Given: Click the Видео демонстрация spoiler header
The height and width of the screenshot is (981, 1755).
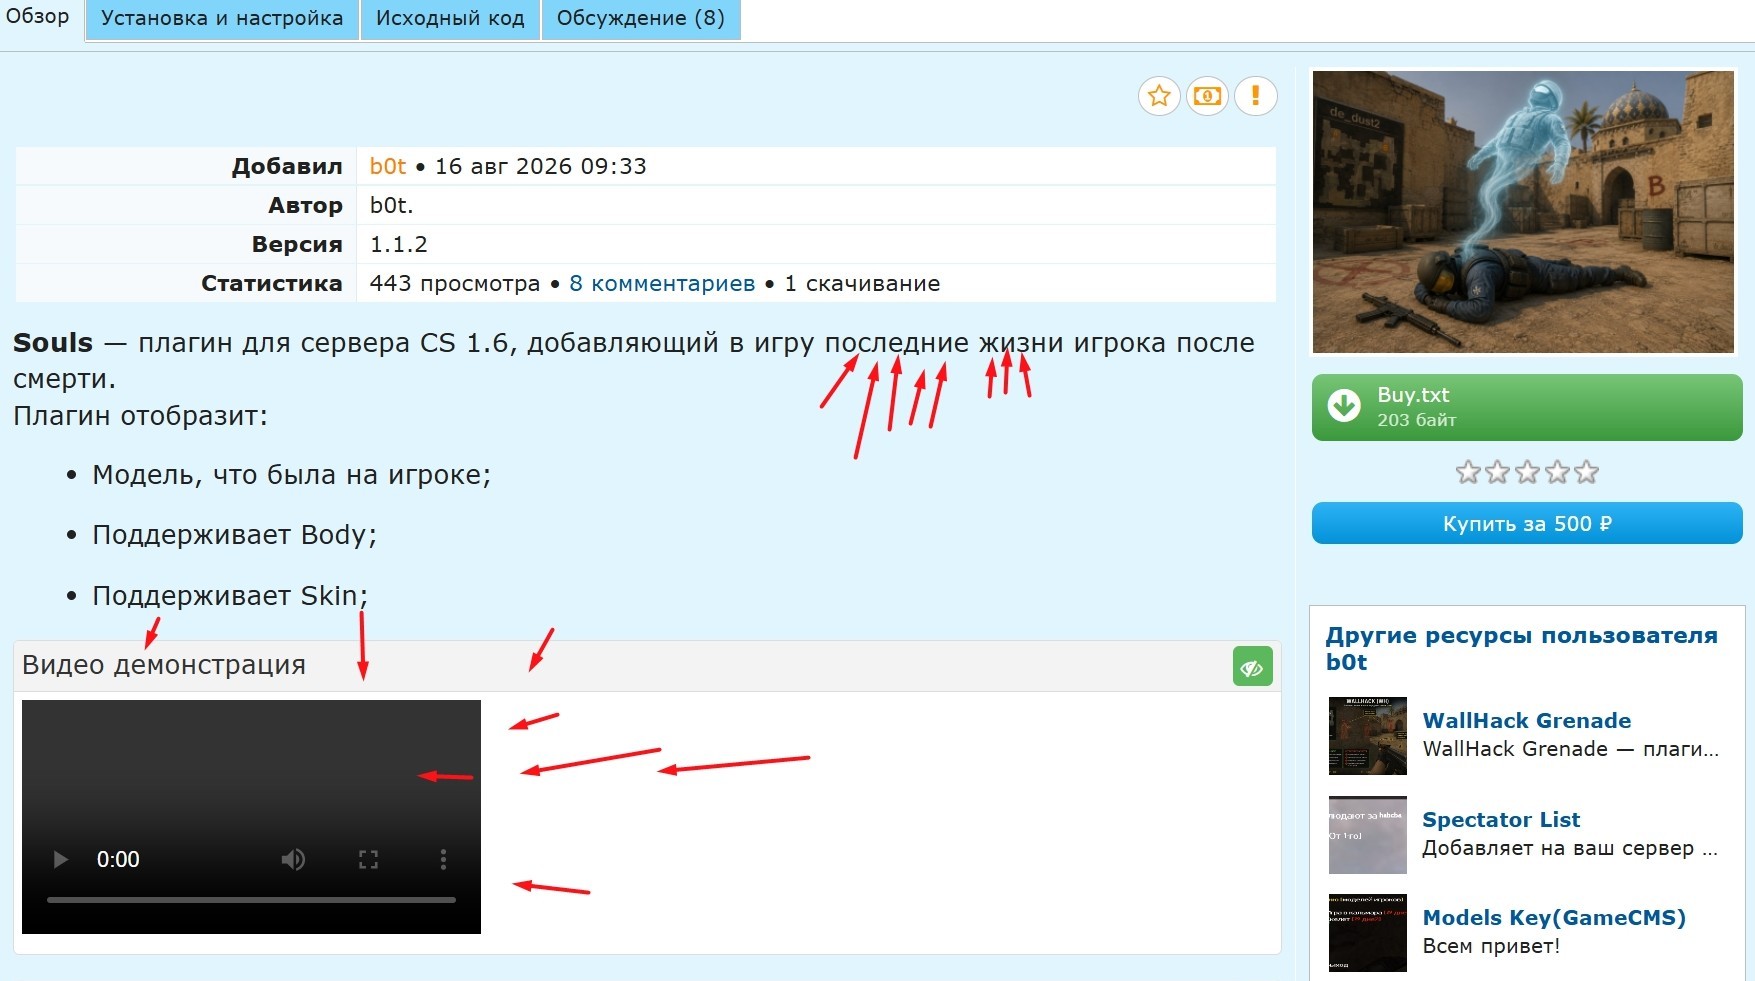Looking at the screenshot, I should tap(647, 666).
